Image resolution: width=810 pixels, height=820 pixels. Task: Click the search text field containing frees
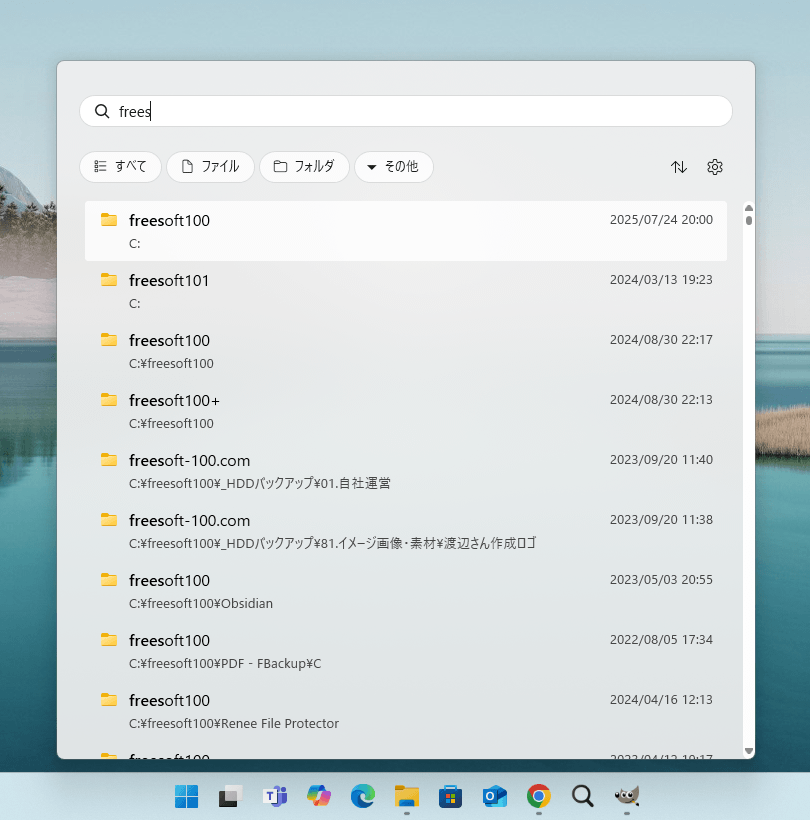pyautogui.click(x=406, y=111)
